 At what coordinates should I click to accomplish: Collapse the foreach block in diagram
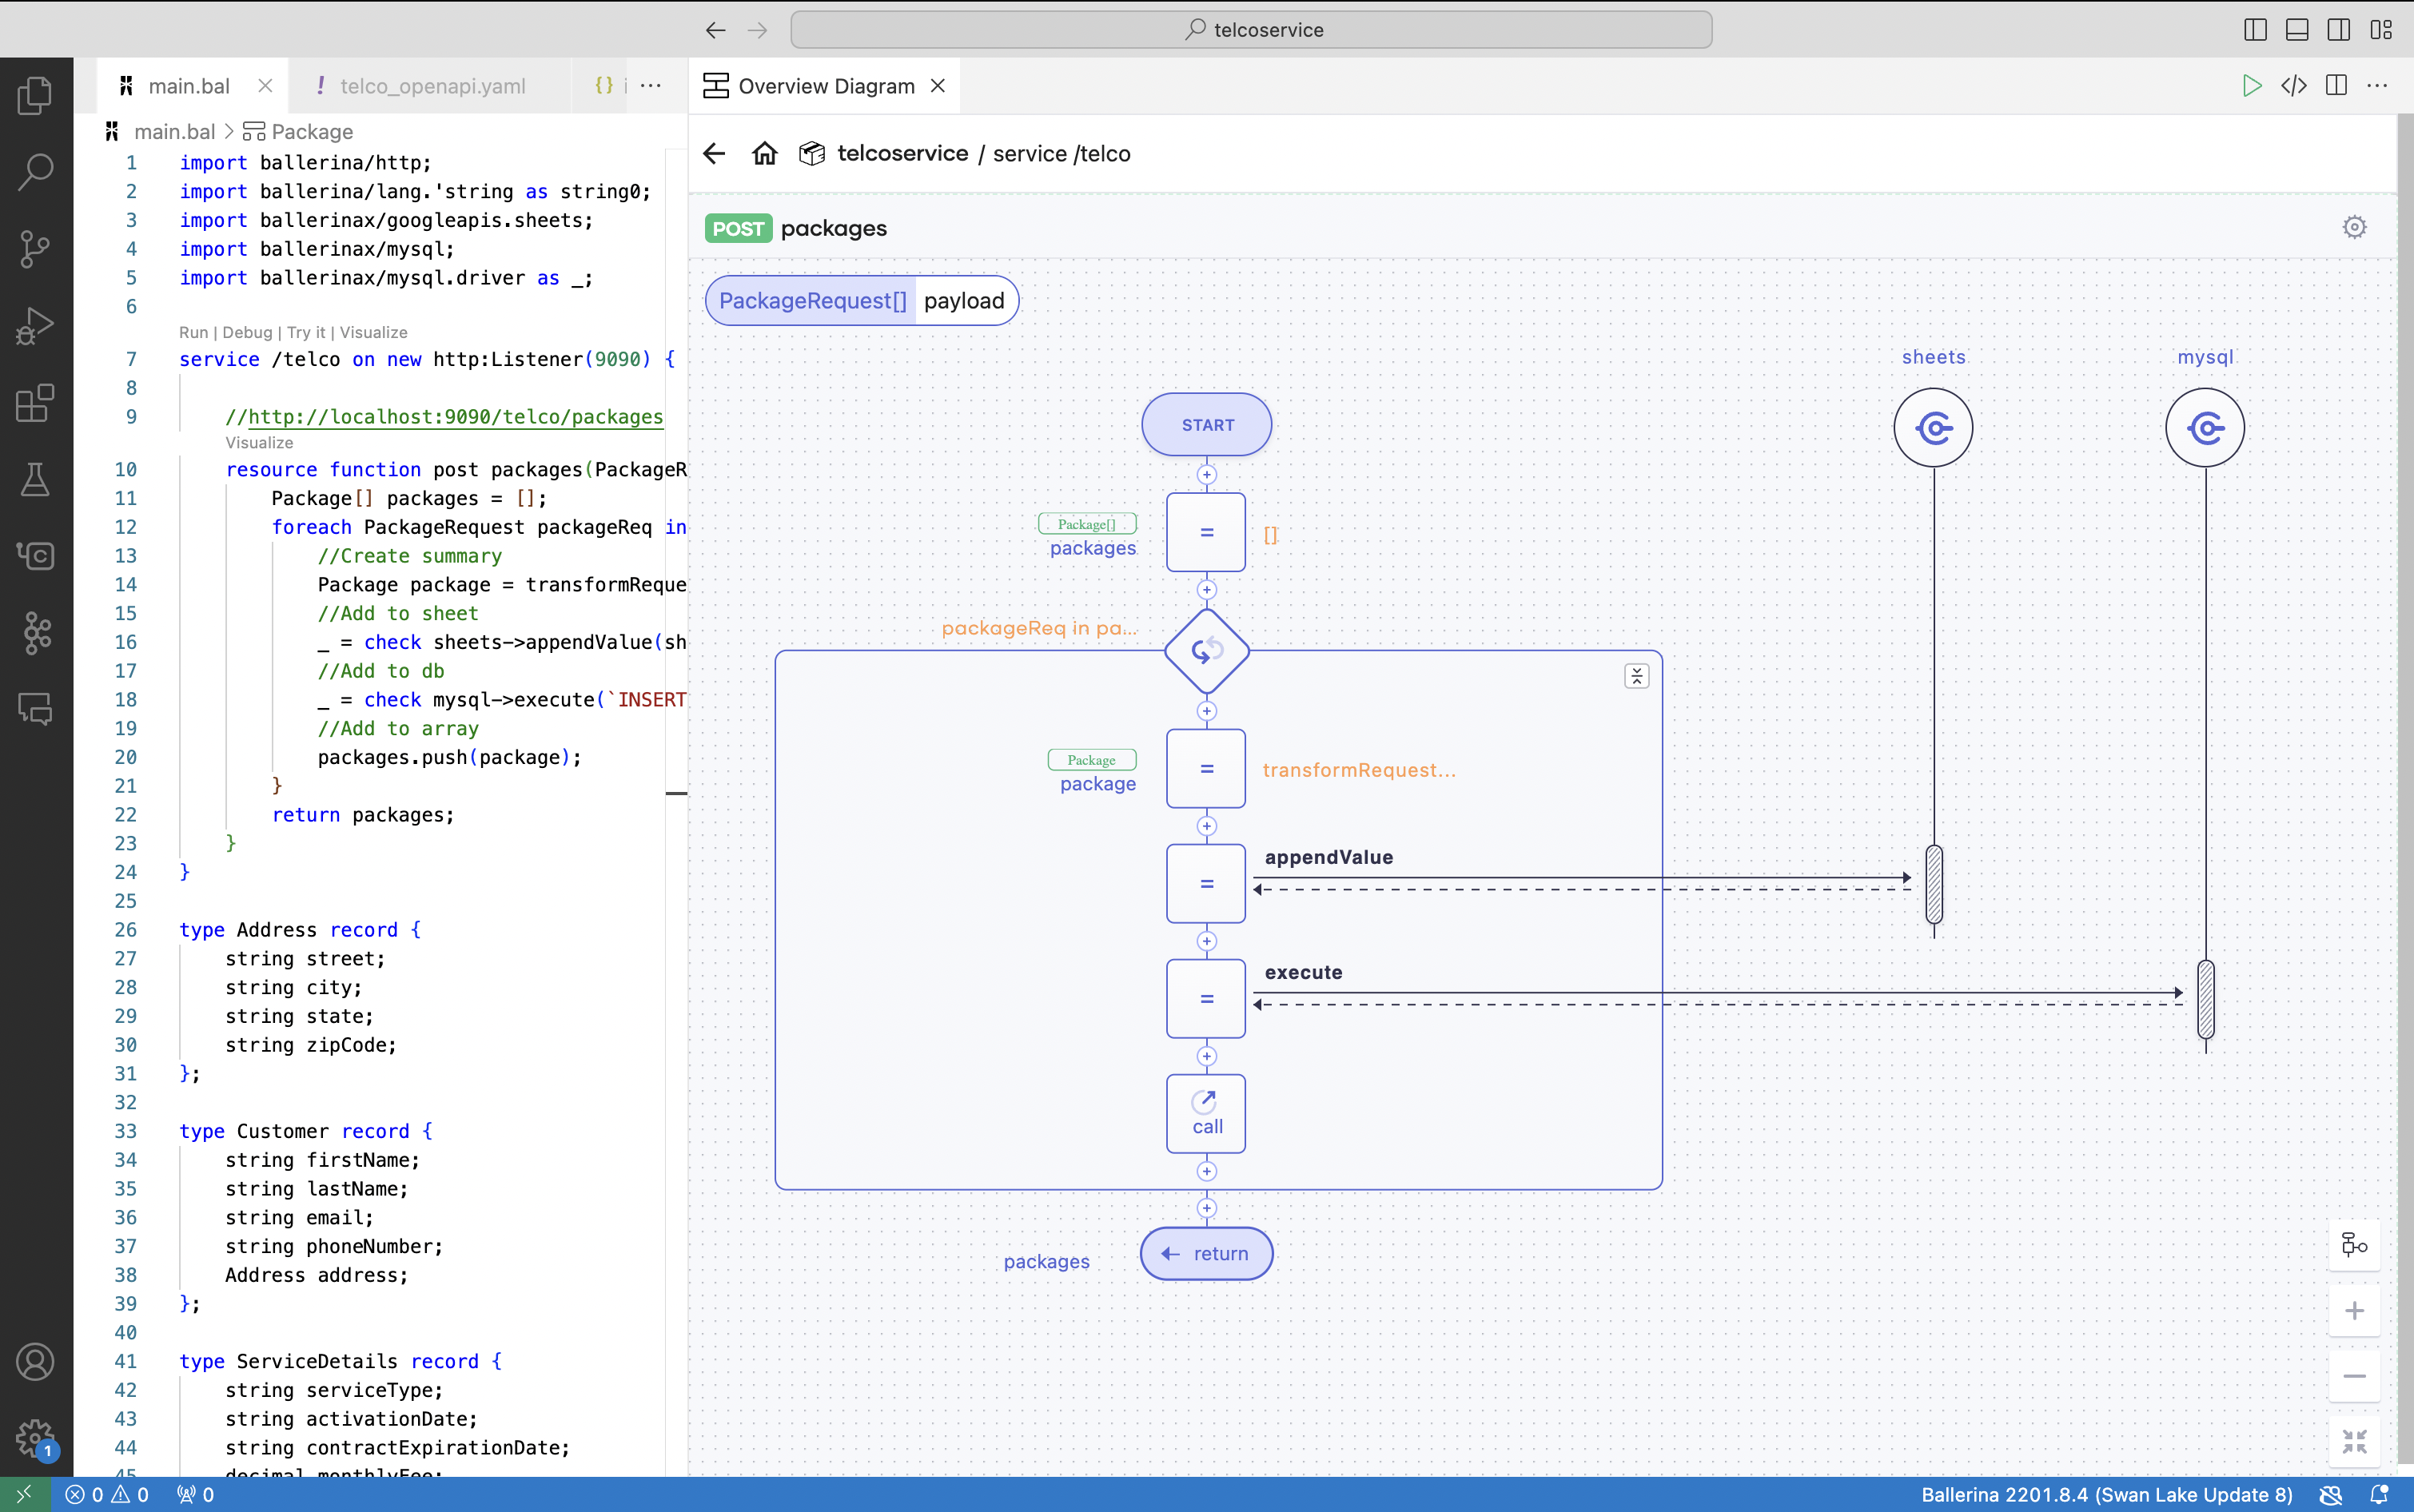[x=1636, y=676]
